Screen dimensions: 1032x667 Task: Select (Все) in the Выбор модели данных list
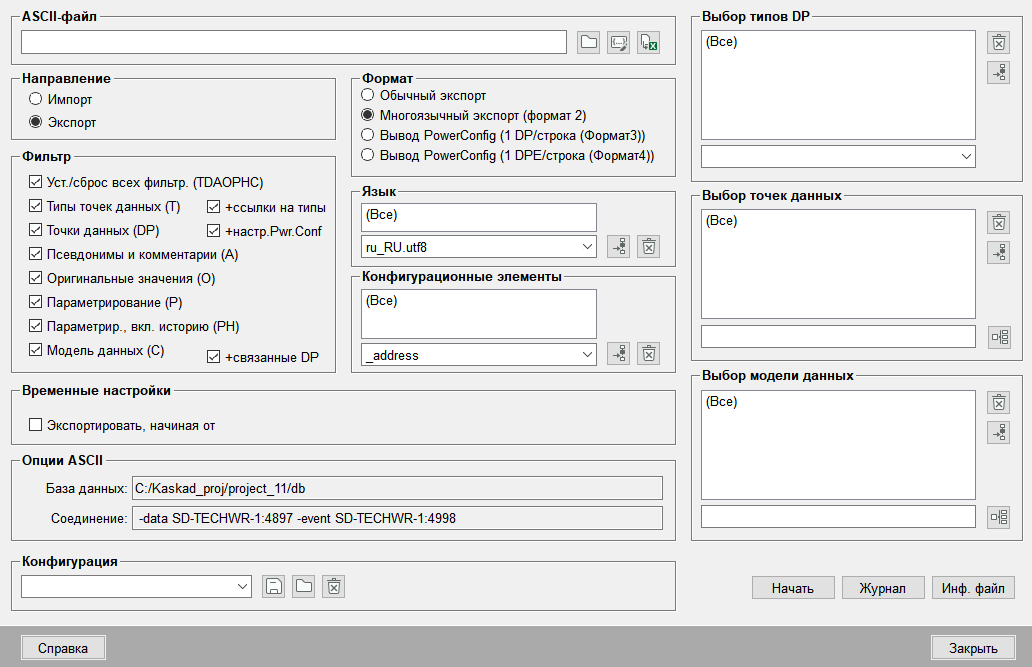pos(721,402)
